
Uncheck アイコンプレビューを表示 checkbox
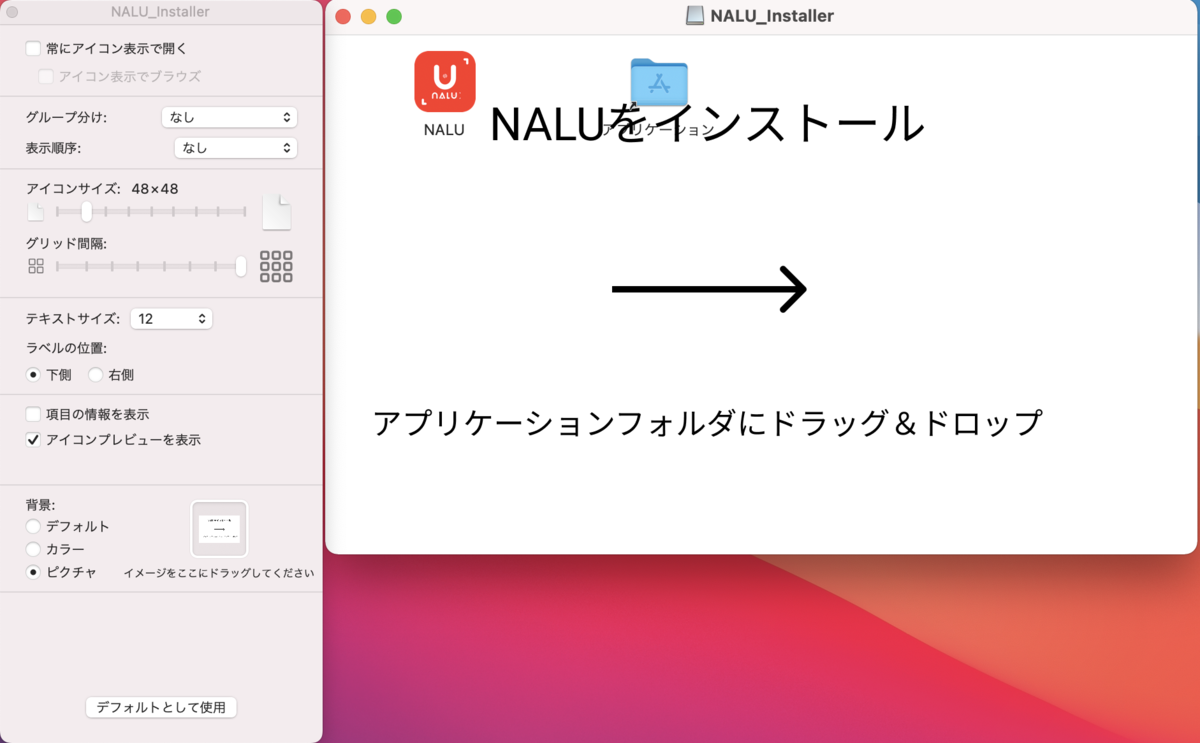[34, 439]
